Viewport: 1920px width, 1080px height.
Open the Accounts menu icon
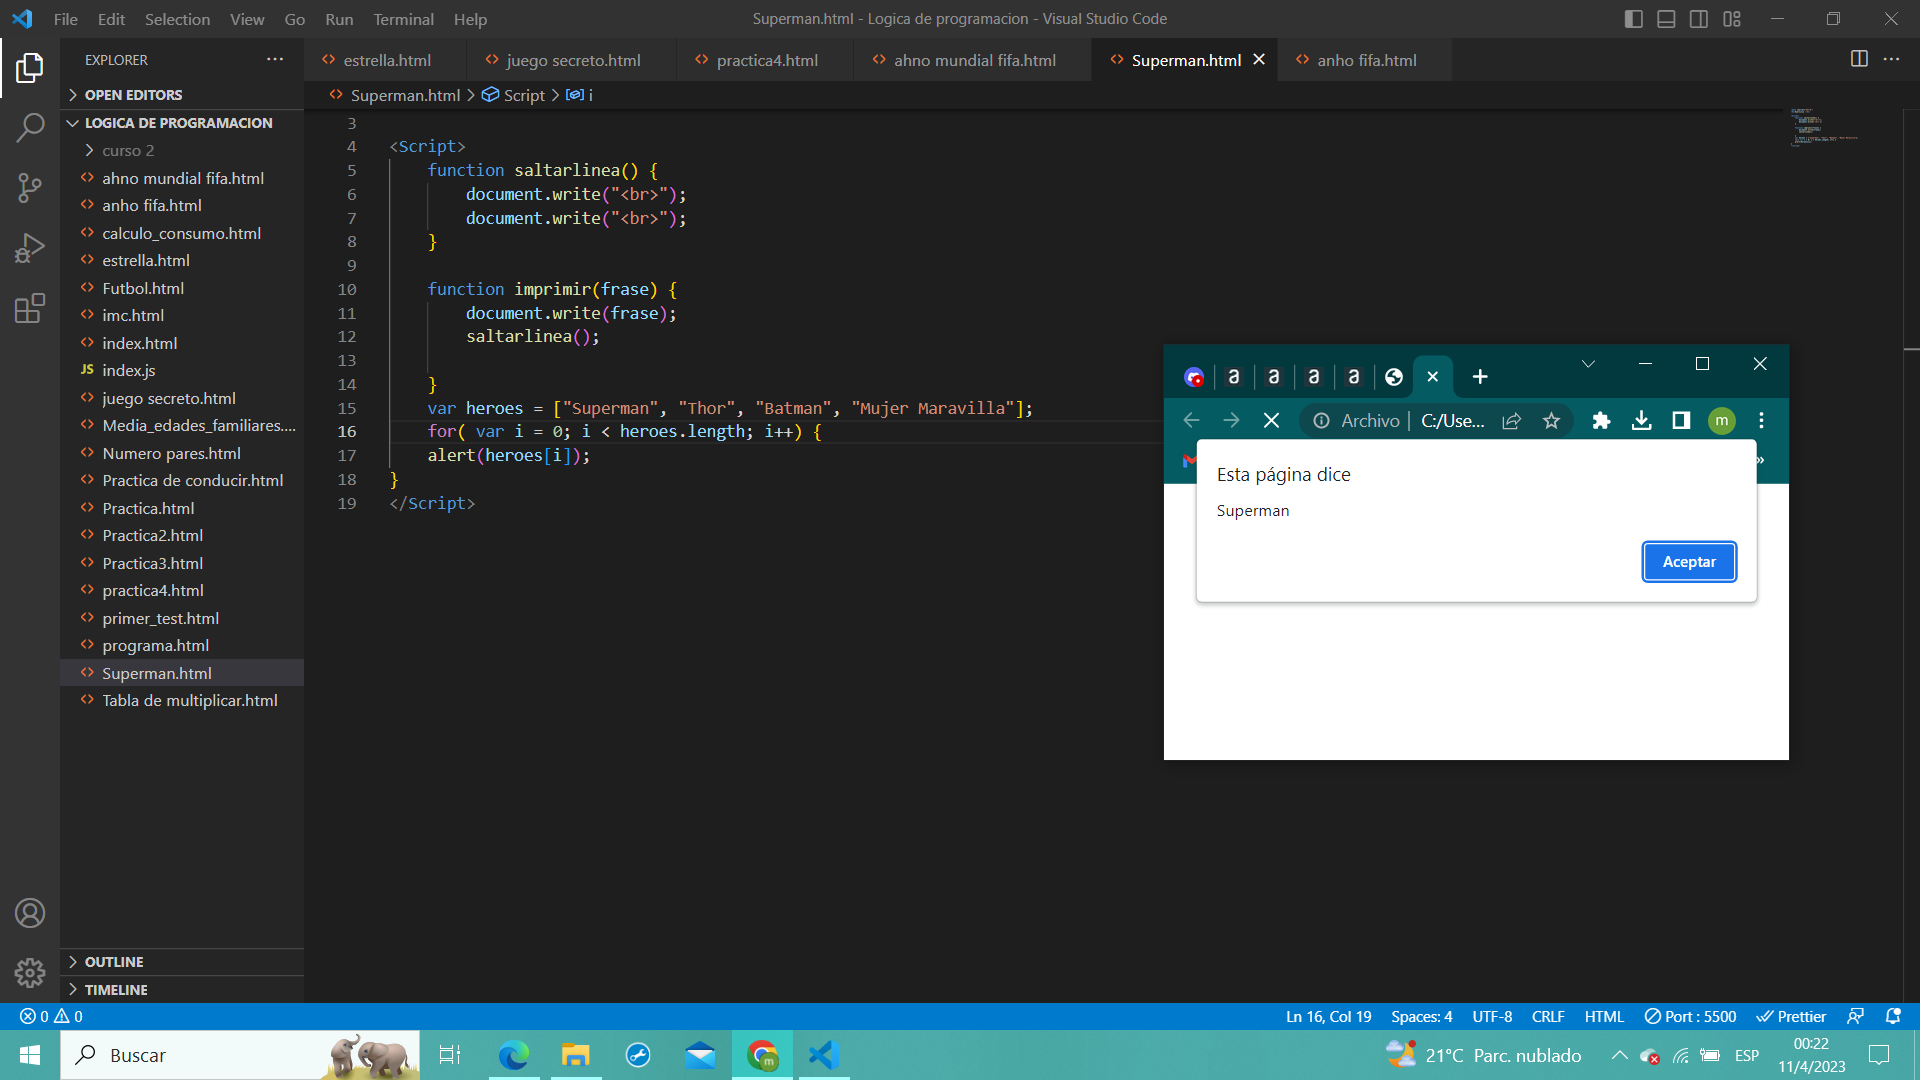pos(30,913)
